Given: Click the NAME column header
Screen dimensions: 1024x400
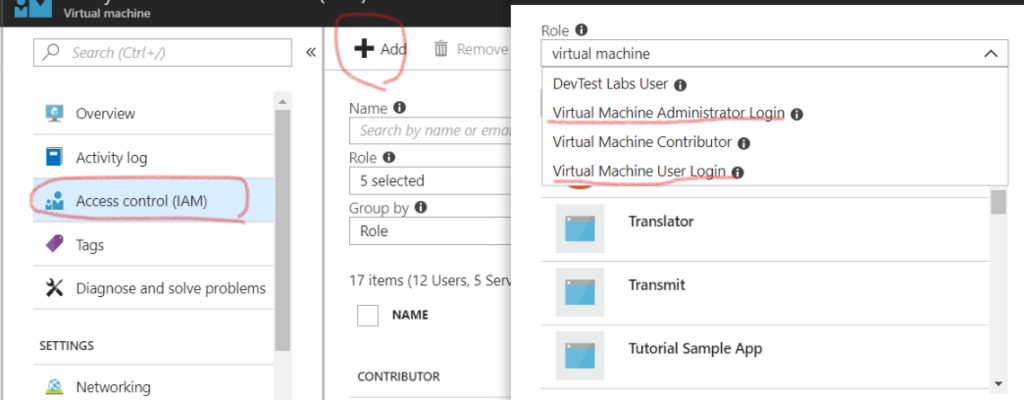Looking at the screenshot, I should [x=410, y=315].
